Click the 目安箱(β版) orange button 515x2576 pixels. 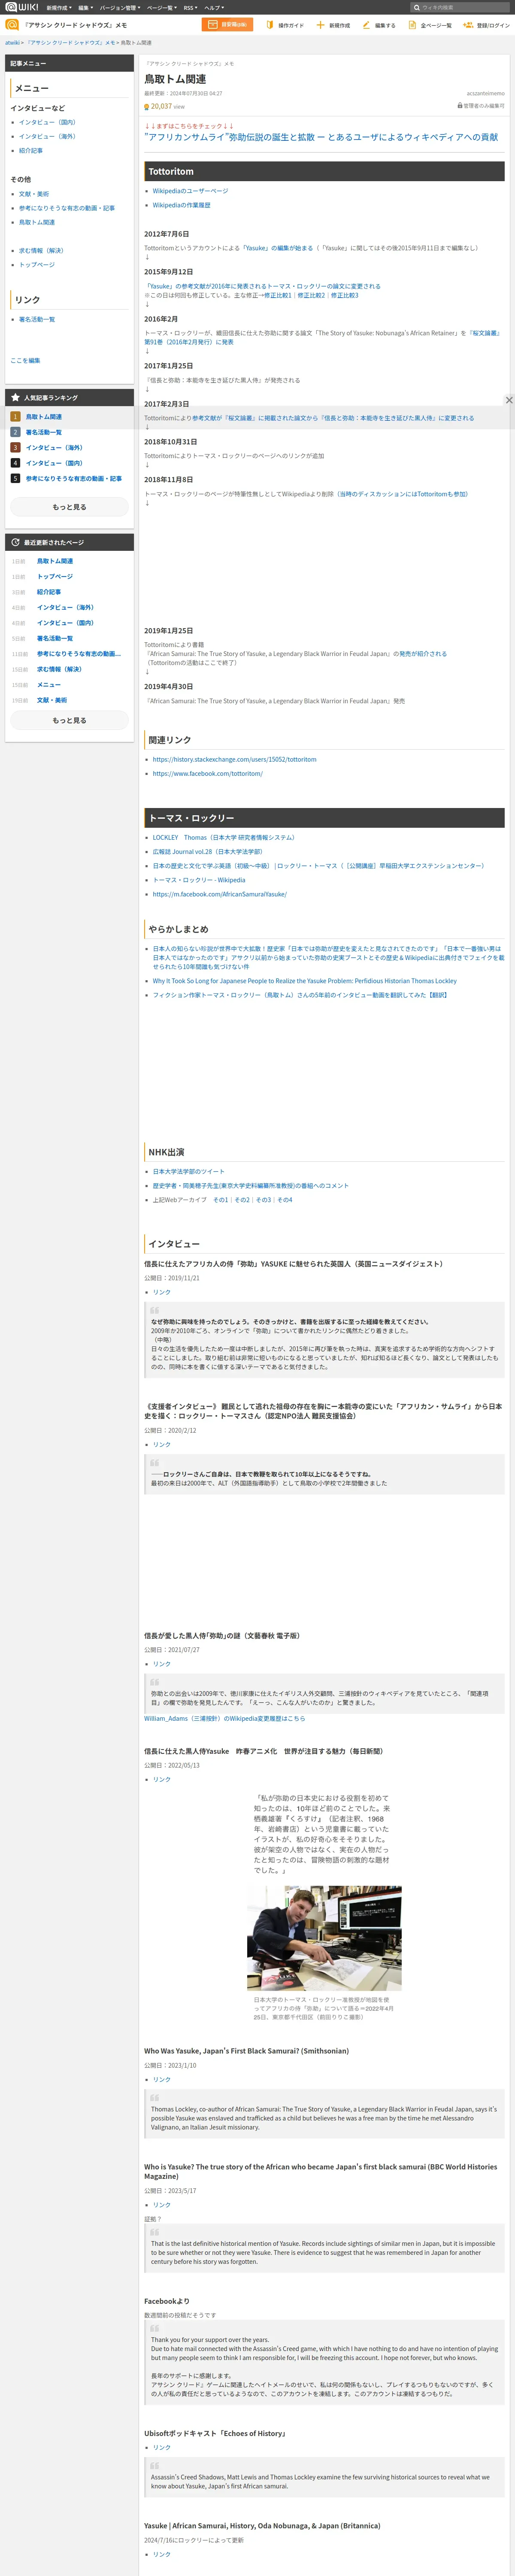pyautogui.click(x=227, y=25)
